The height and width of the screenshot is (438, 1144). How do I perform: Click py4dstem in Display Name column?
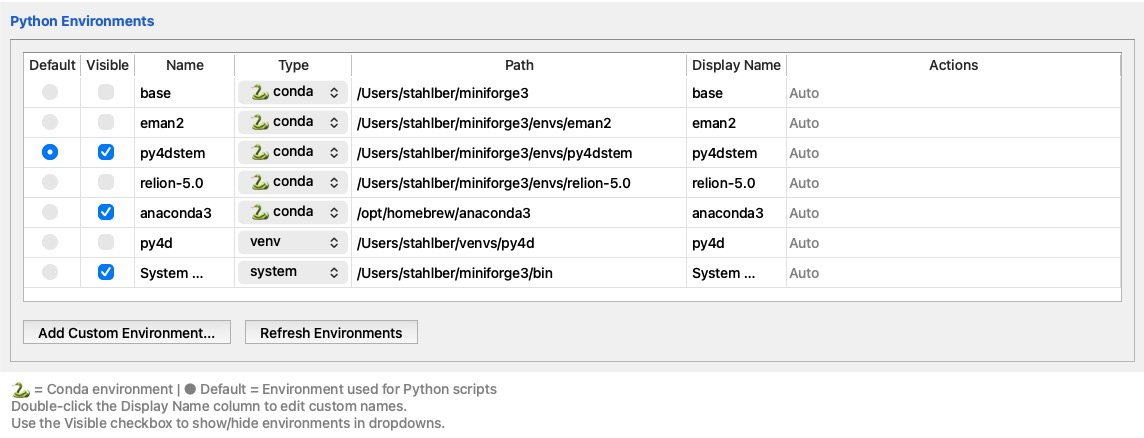pyautogui.click(x=724, y=153)
